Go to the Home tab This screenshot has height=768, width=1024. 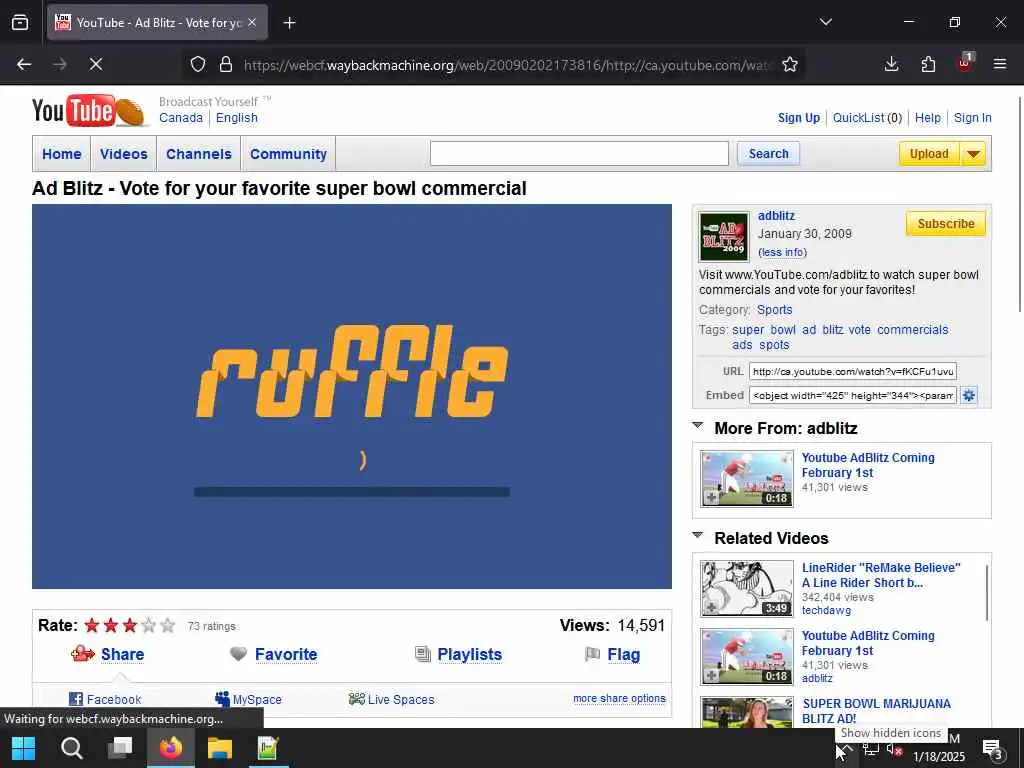62,154
